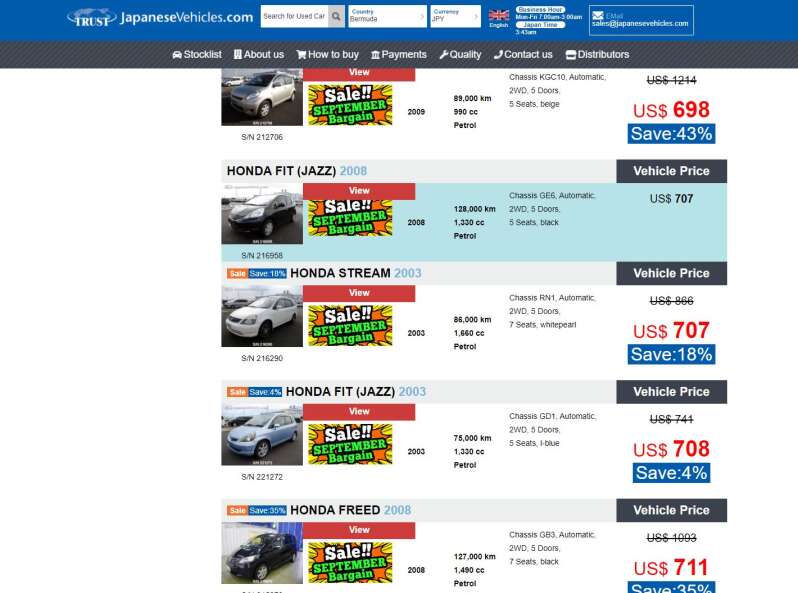Click the S/N 221272 serial number
This screenshot has height=593, width=798.
point(262,477)
